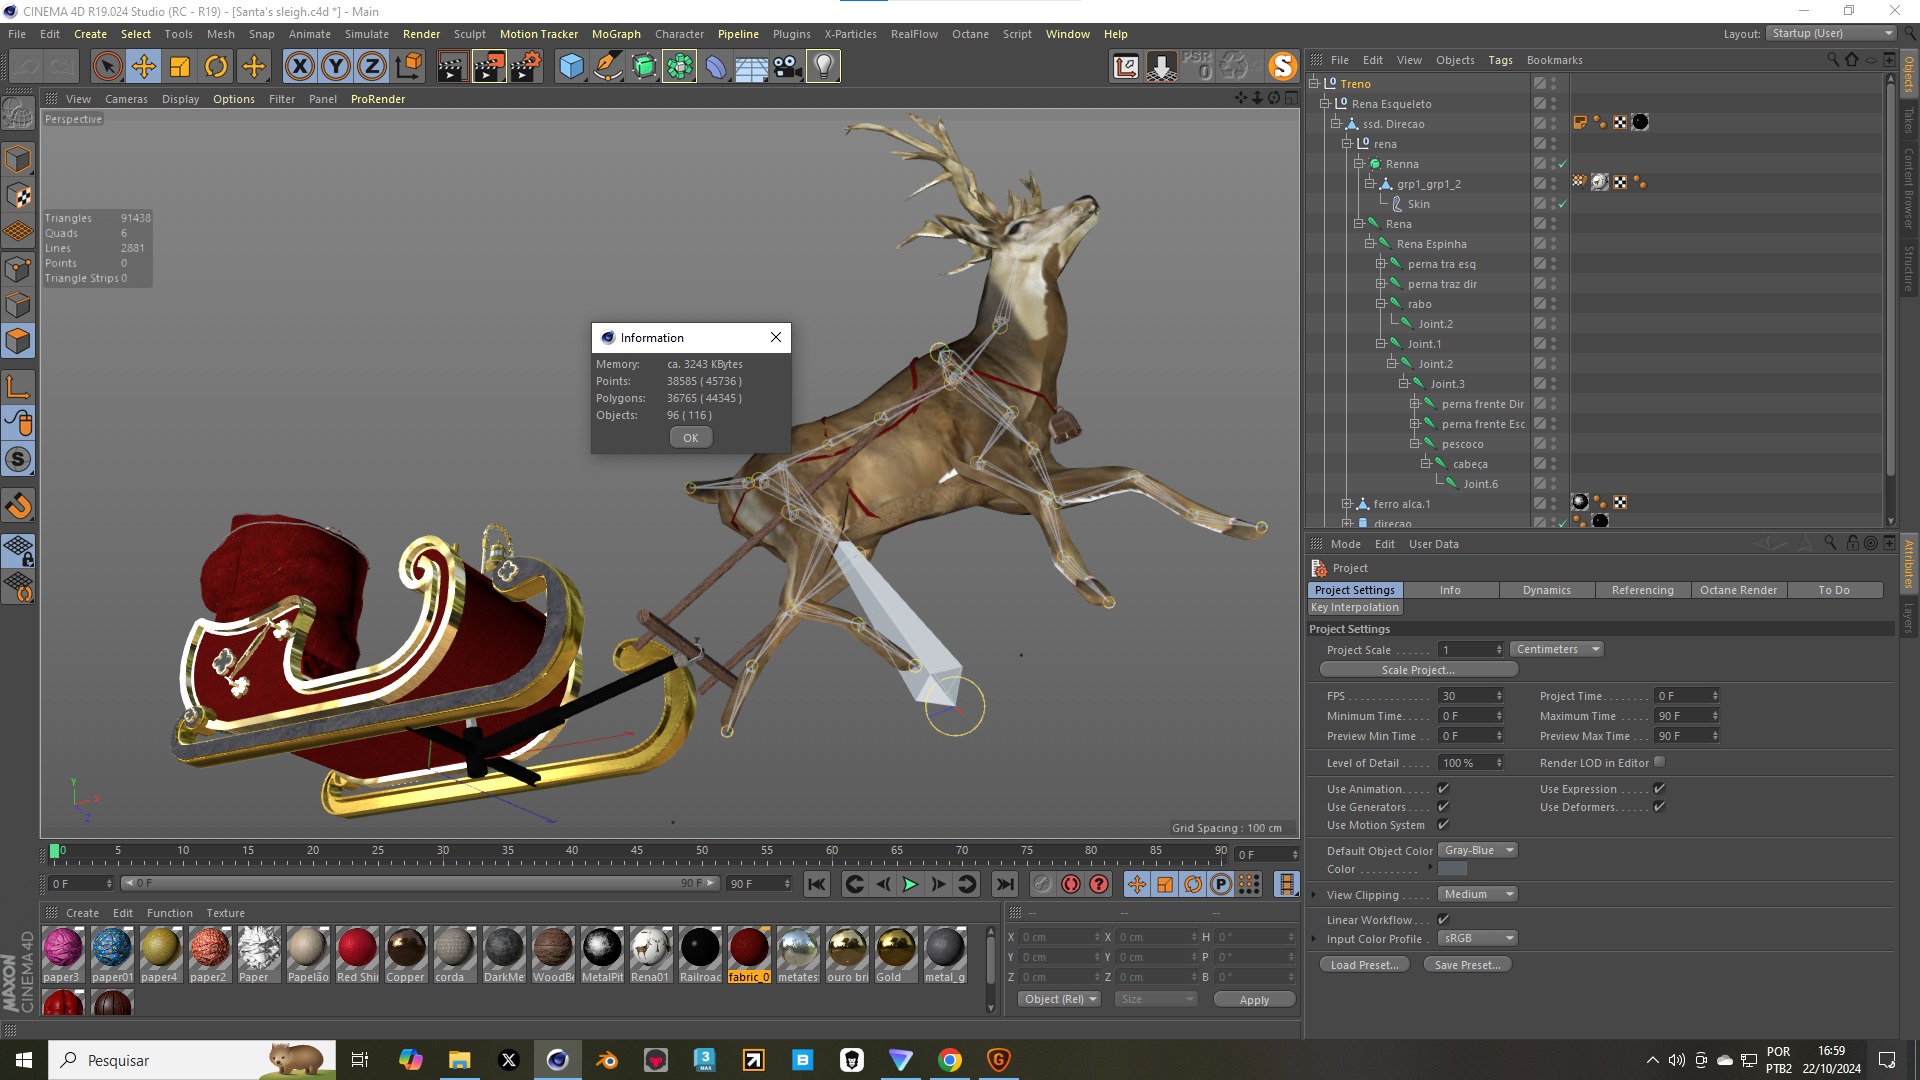Toggle Use Deformers checkbox

[1659, 807]
